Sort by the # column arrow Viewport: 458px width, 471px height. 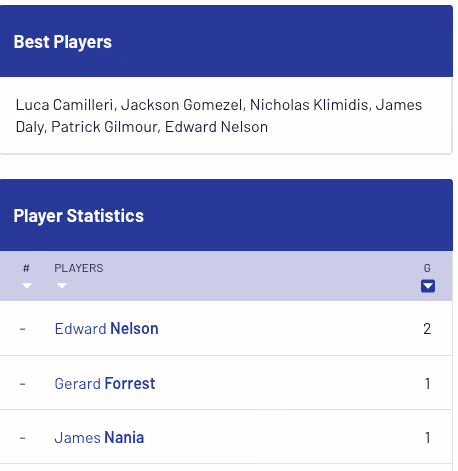pyautogui.click(x=27, y=285)
